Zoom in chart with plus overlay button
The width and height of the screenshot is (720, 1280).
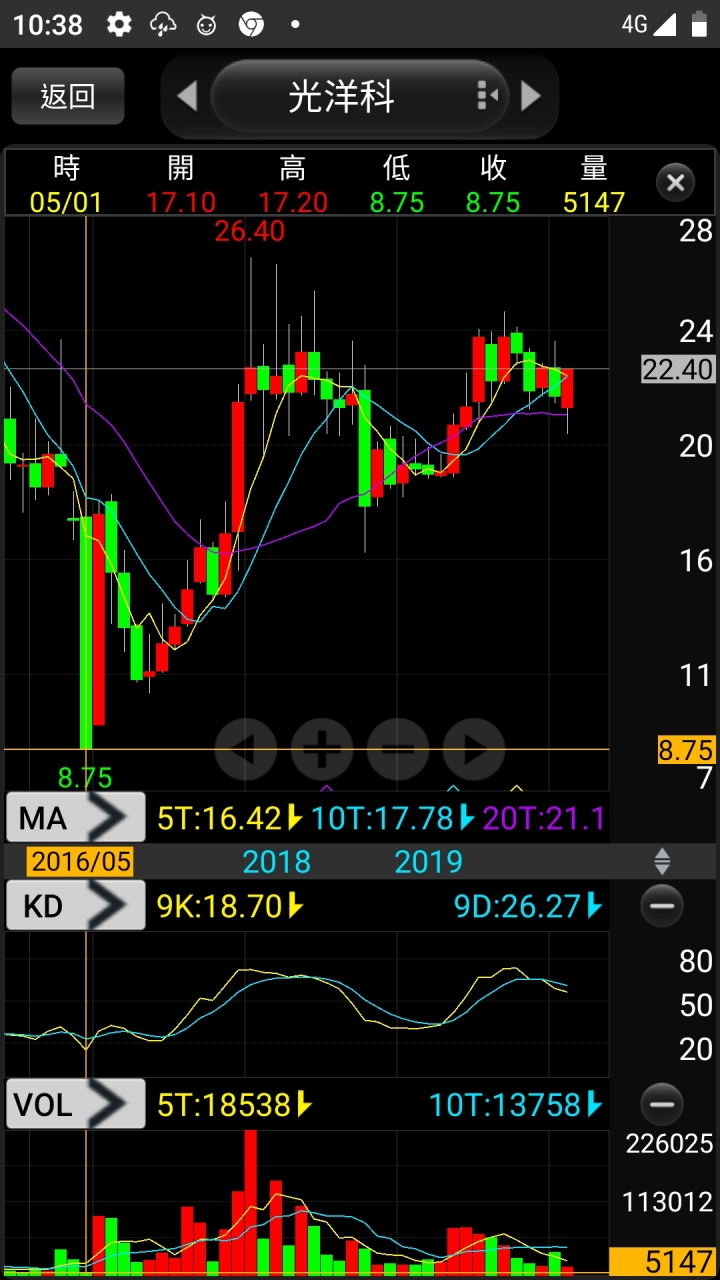[x=322, y=748]
